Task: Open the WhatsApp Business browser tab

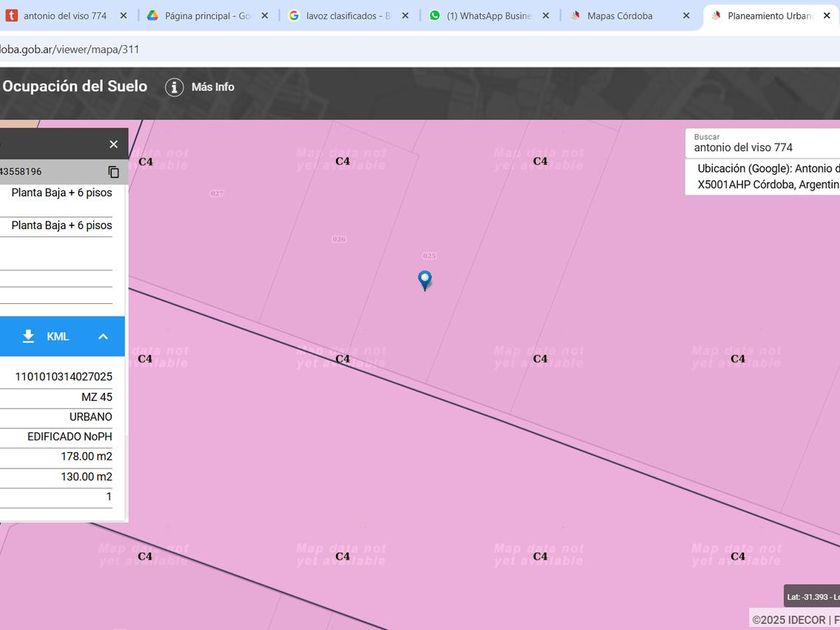Action: [488, 16]
